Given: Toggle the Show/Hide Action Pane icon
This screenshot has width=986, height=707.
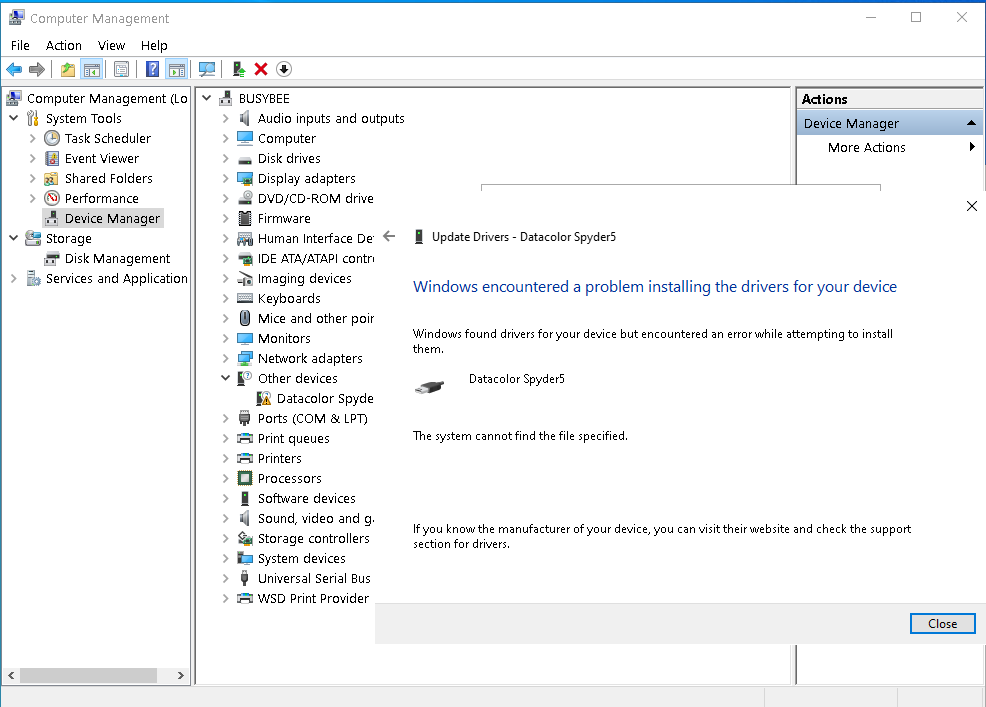Looking at the screenshot, I should coord(177,69).
